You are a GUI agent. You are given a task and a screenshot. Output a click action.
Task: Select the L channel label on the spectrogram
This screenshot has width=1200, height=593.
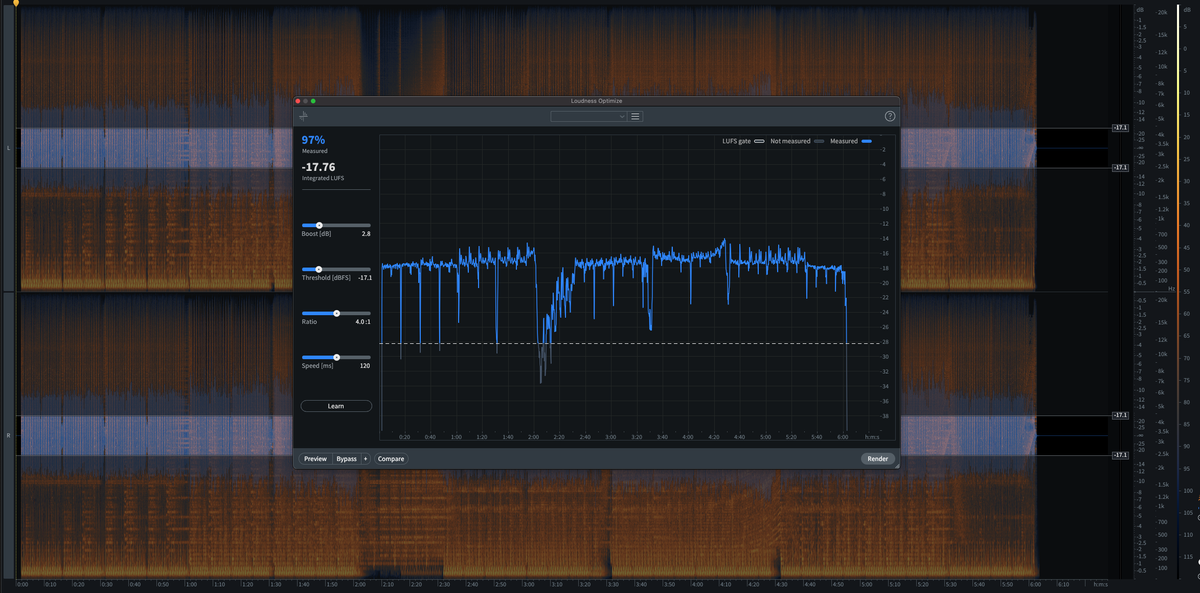[x=7, y=148]
